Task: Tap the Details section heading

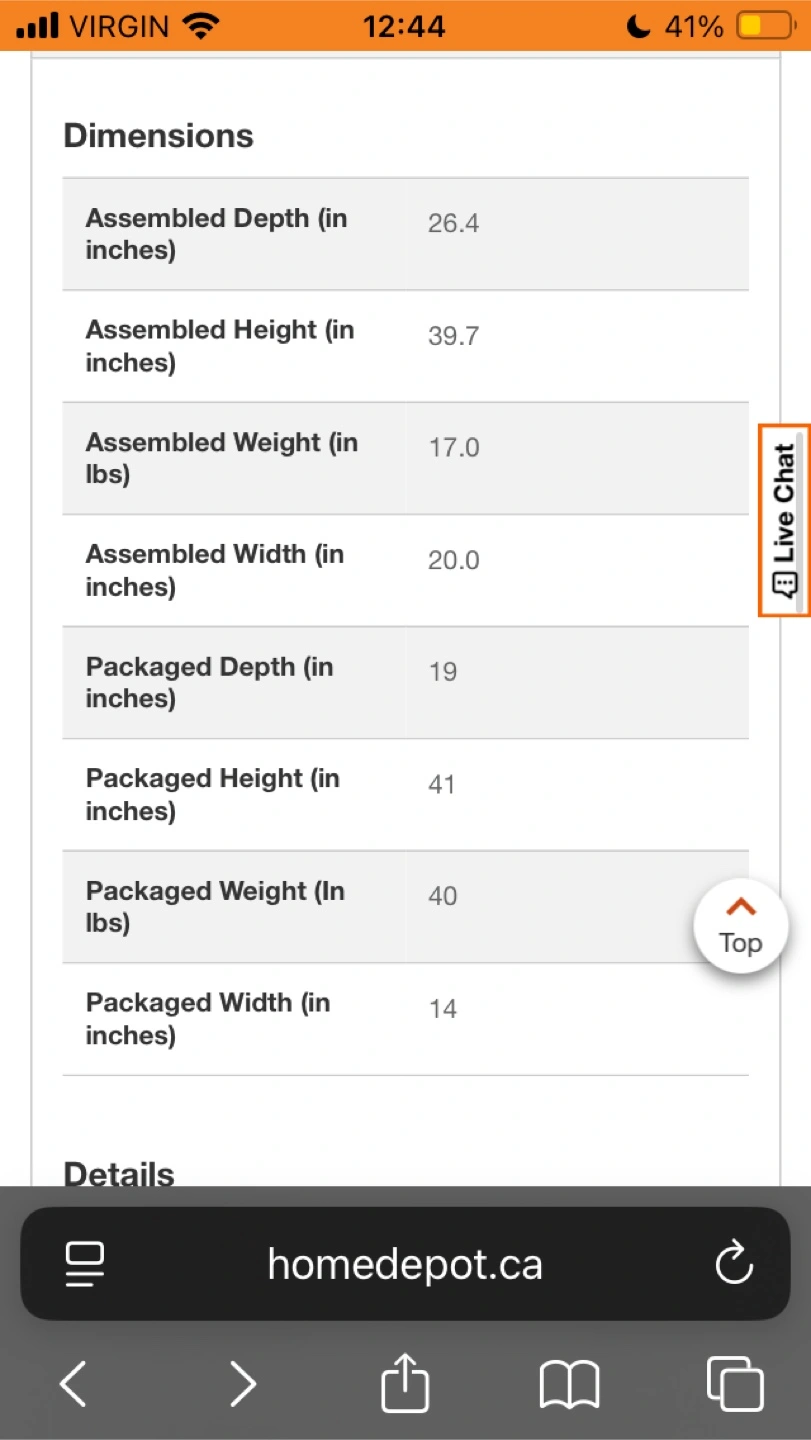Action: tap(119, 1173)
